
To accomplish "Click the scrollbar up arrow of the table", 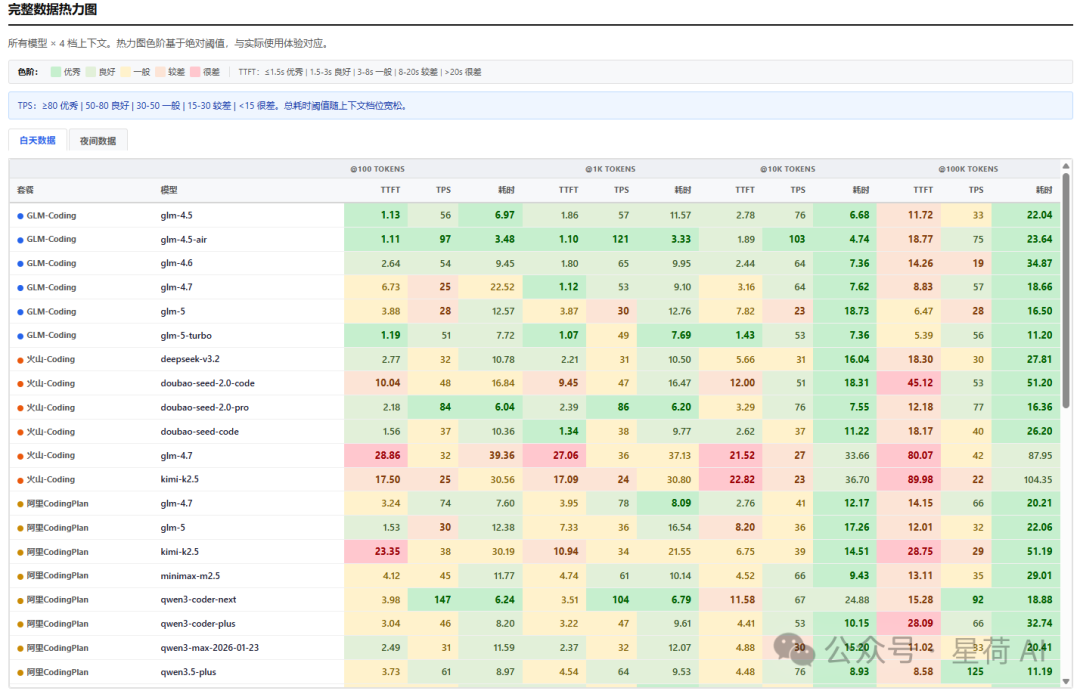I will click(1067, 167).
